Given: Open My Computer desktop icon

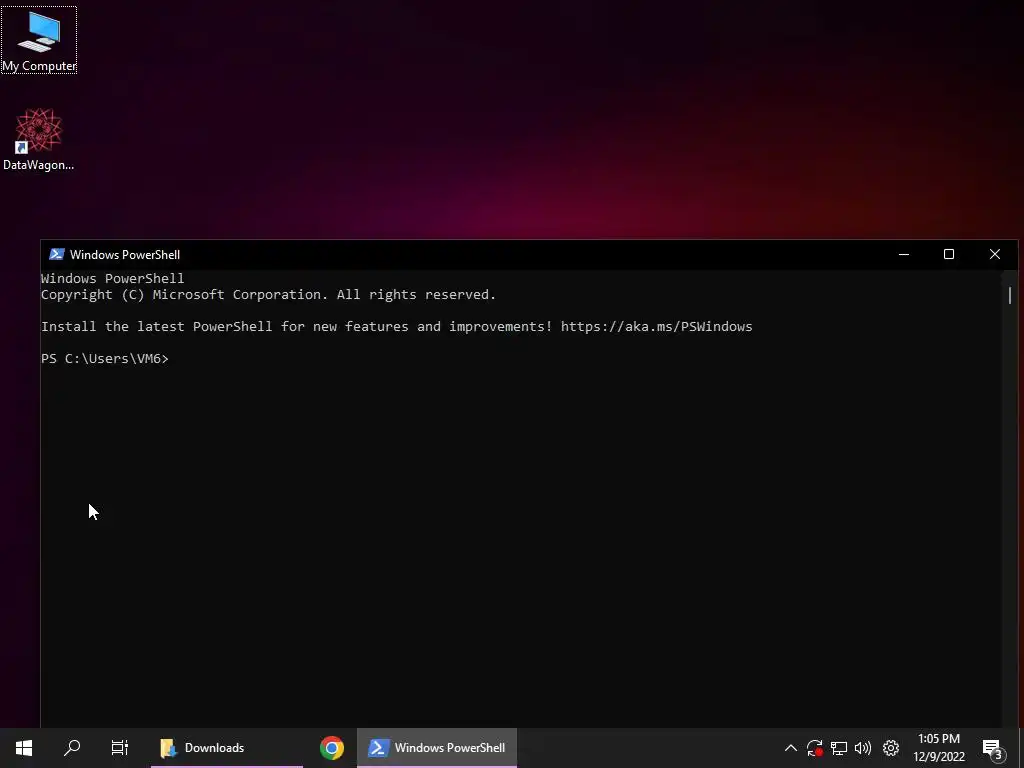Looking at the screenshot, I should click(x=39, y=40).
